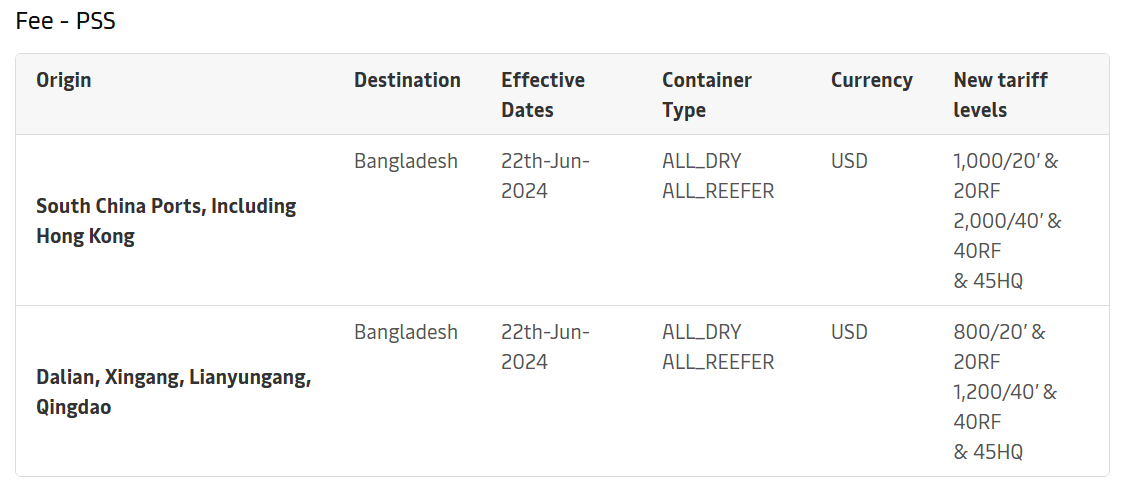Click the Dalian, Xingang, Lianyungang, Qingdao cell
This screenshot has height=491, width=1129.
(173, 392)
